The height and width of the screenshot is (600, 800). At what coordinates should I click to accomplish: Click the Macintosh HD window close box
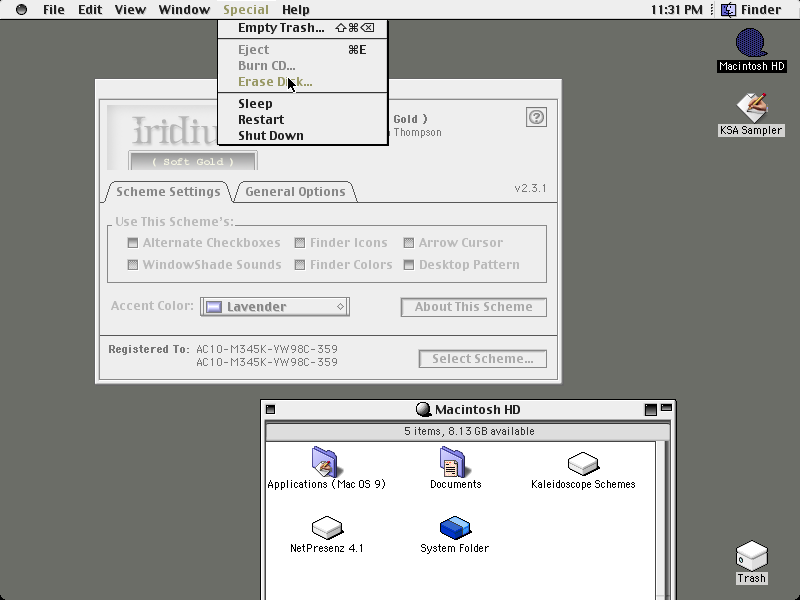point(271,409)
